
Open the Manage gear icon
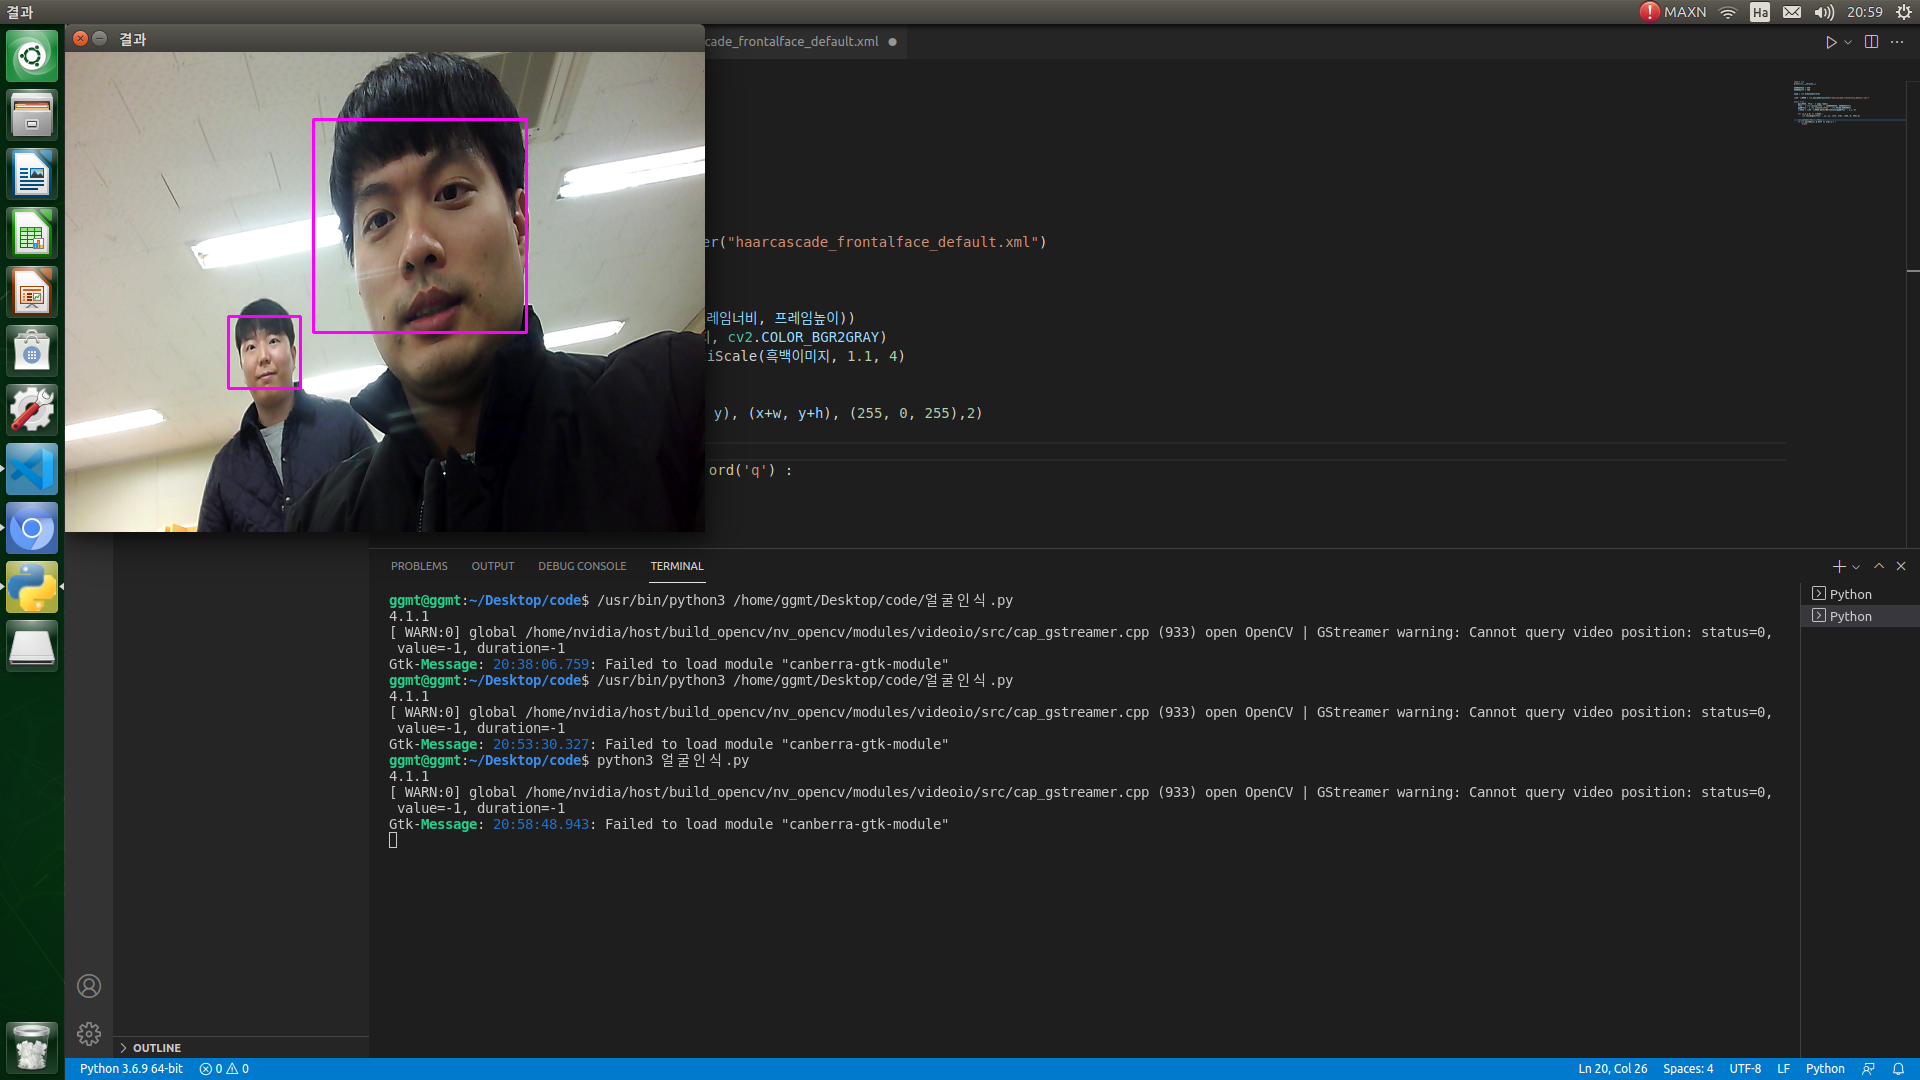(x=89, y=1034)
